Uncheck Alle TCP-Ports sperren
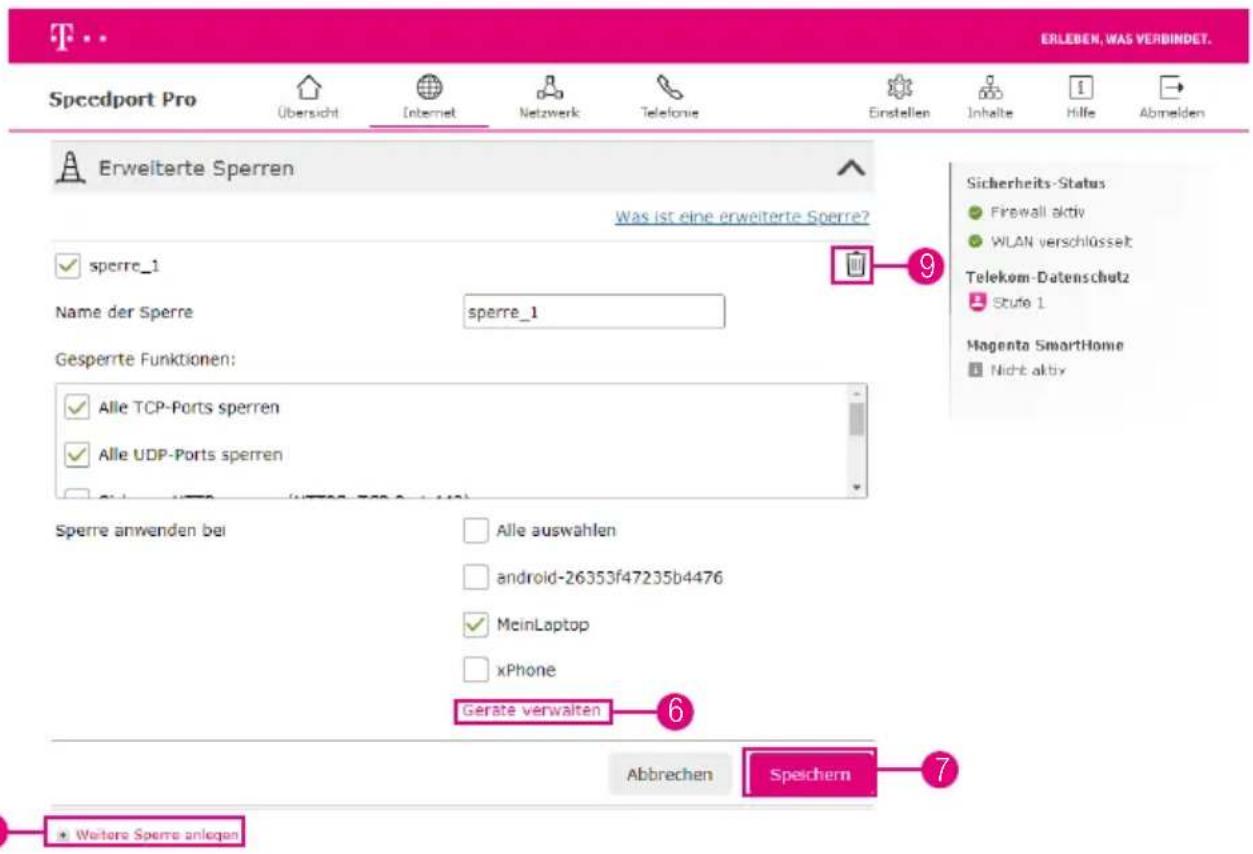Screen dimensions: 1253x854 [x=77, y=408]
